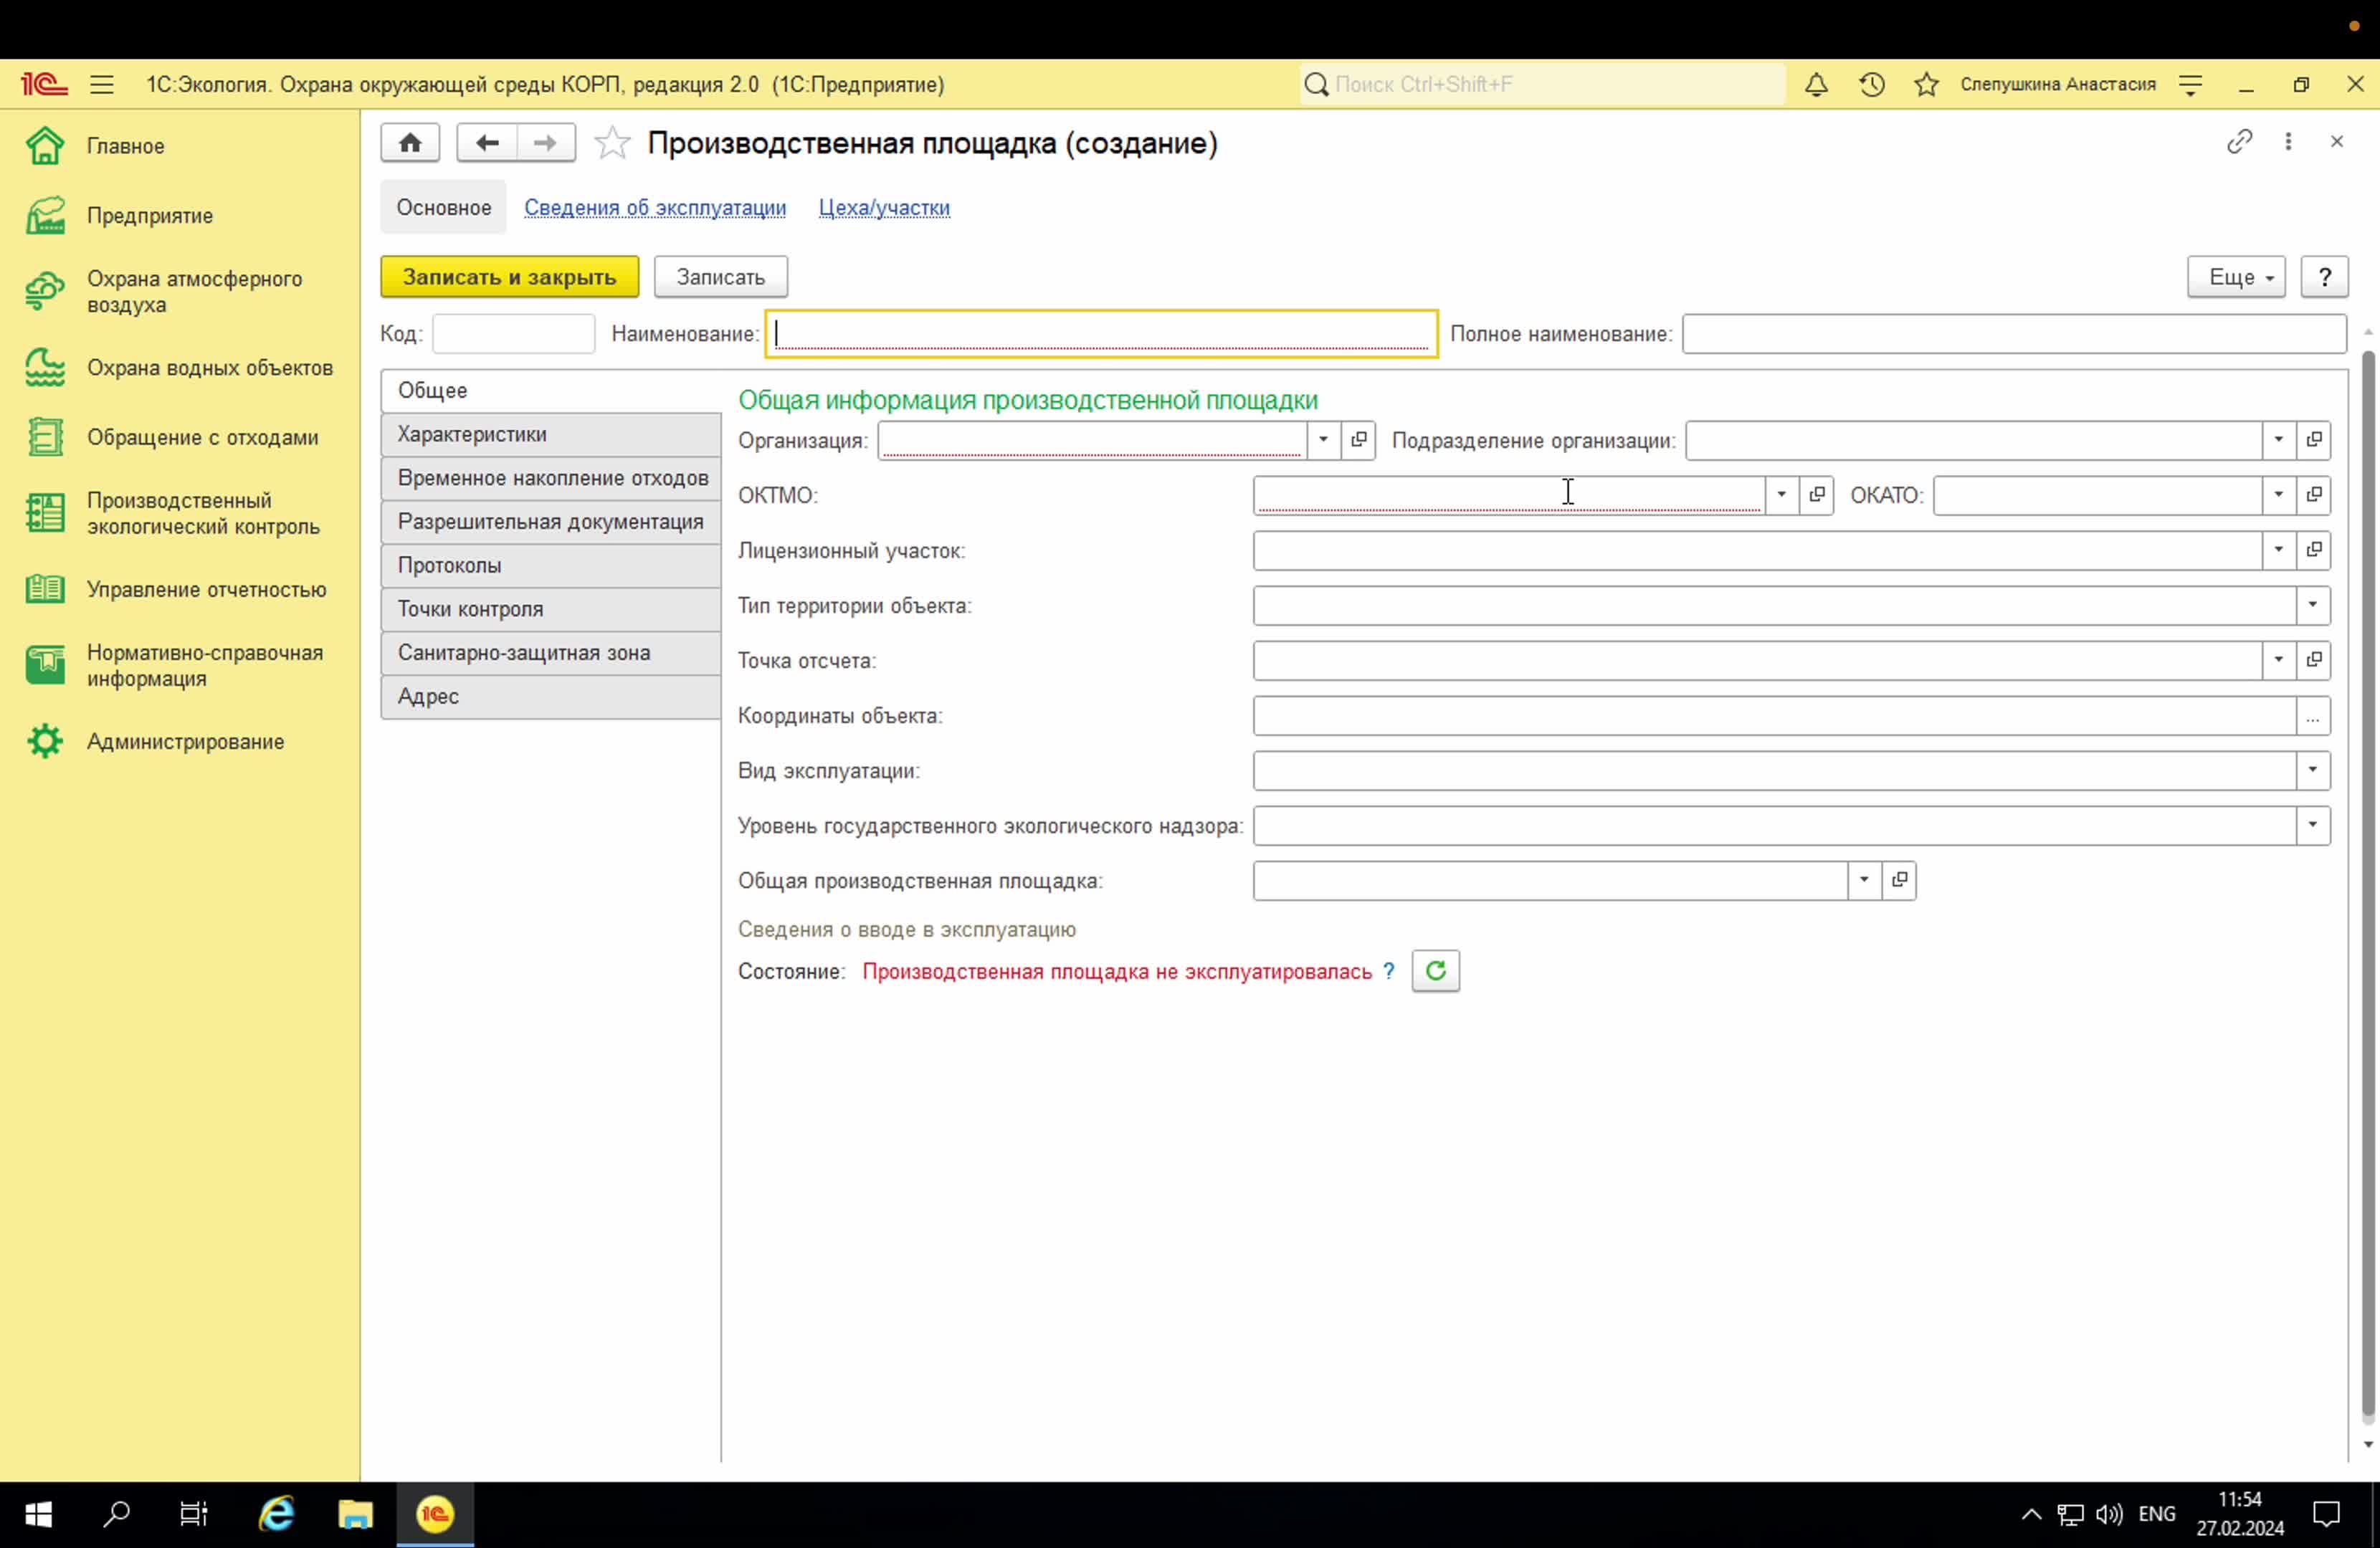Expand the Организация dropdown
This screenshot has height=1548, width=2380.
[x=1323, y=440]
